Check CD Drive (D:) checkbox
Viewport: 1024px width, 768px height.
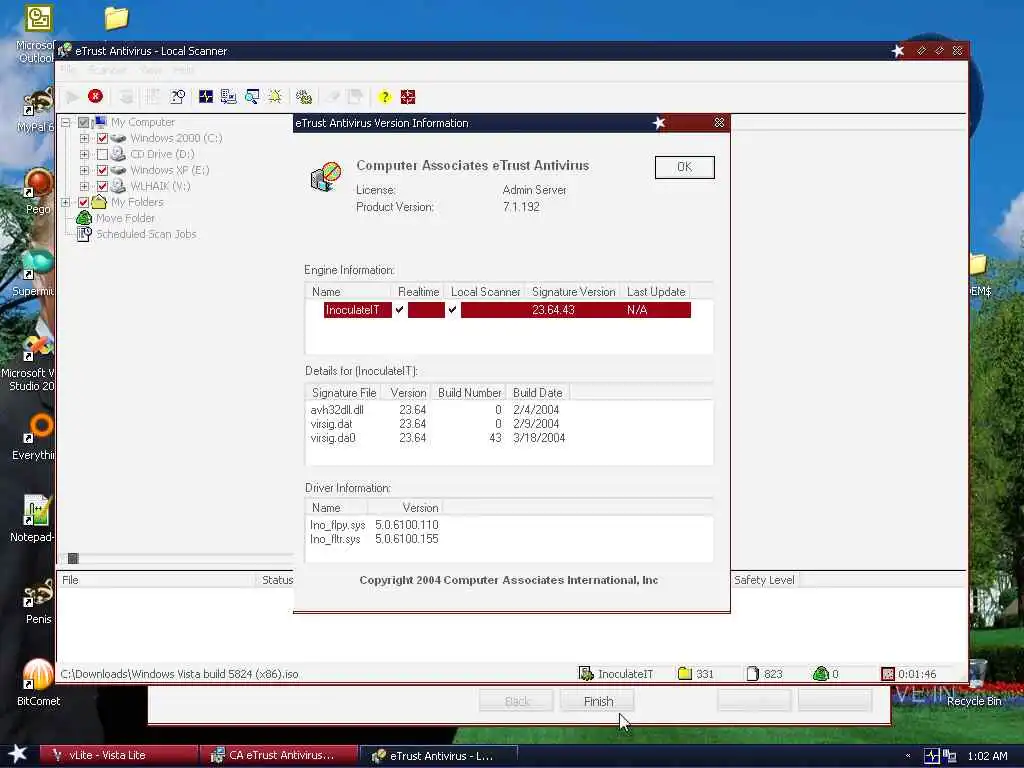102,154
